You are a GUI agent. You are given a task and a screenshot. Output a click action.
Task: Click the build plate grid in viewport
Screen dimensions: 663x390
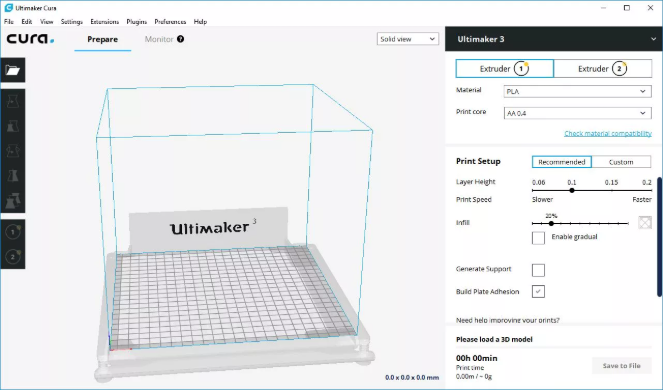(233, 296)
